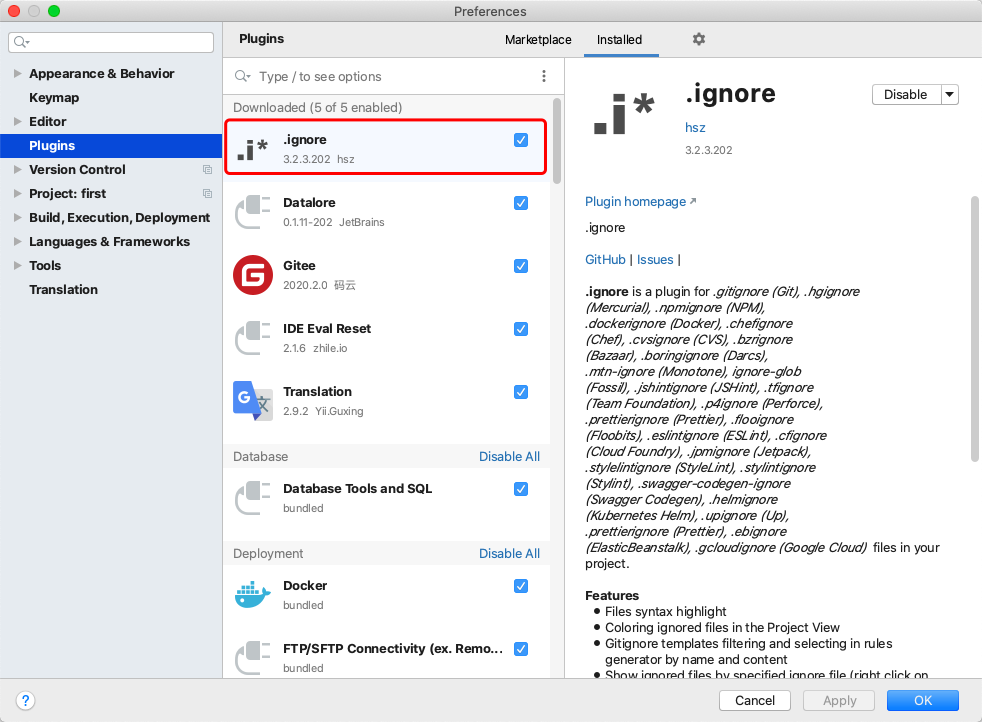
Task: Uncheck IDE Eval Reset plugin
Action: pos(521,329)
